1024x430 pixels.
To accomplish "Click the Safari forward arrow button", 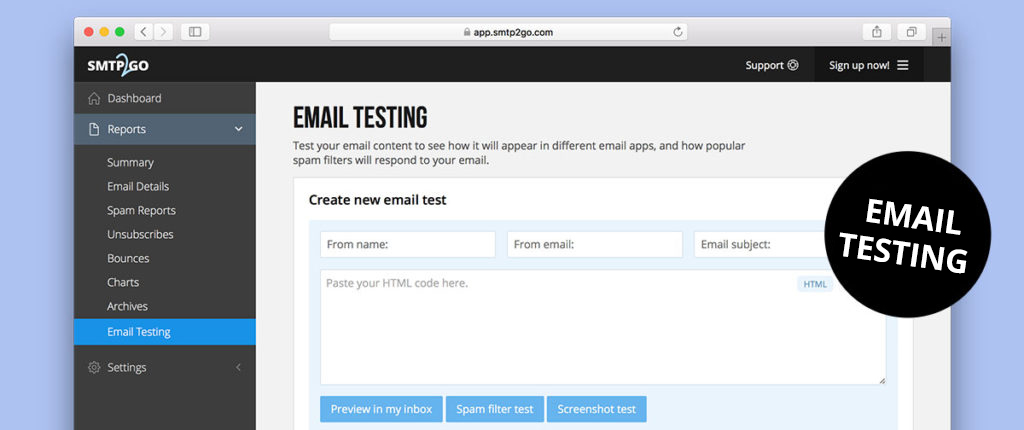I will click(163, 31).
